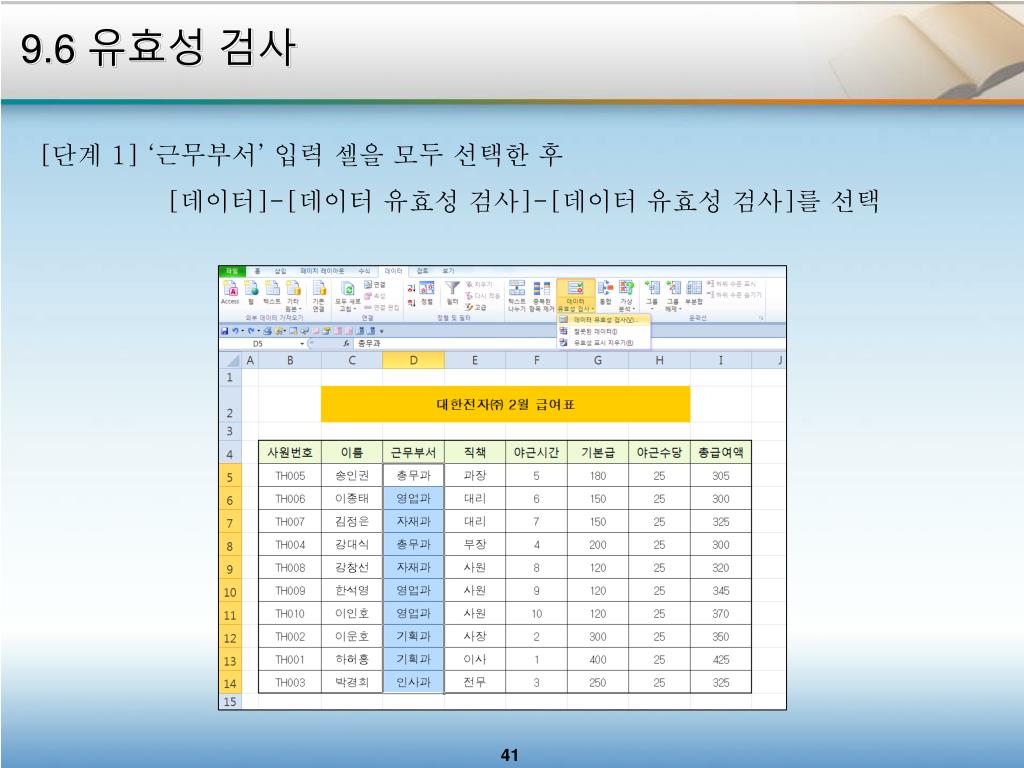Click the Sort descending icon

coord(411,302)
